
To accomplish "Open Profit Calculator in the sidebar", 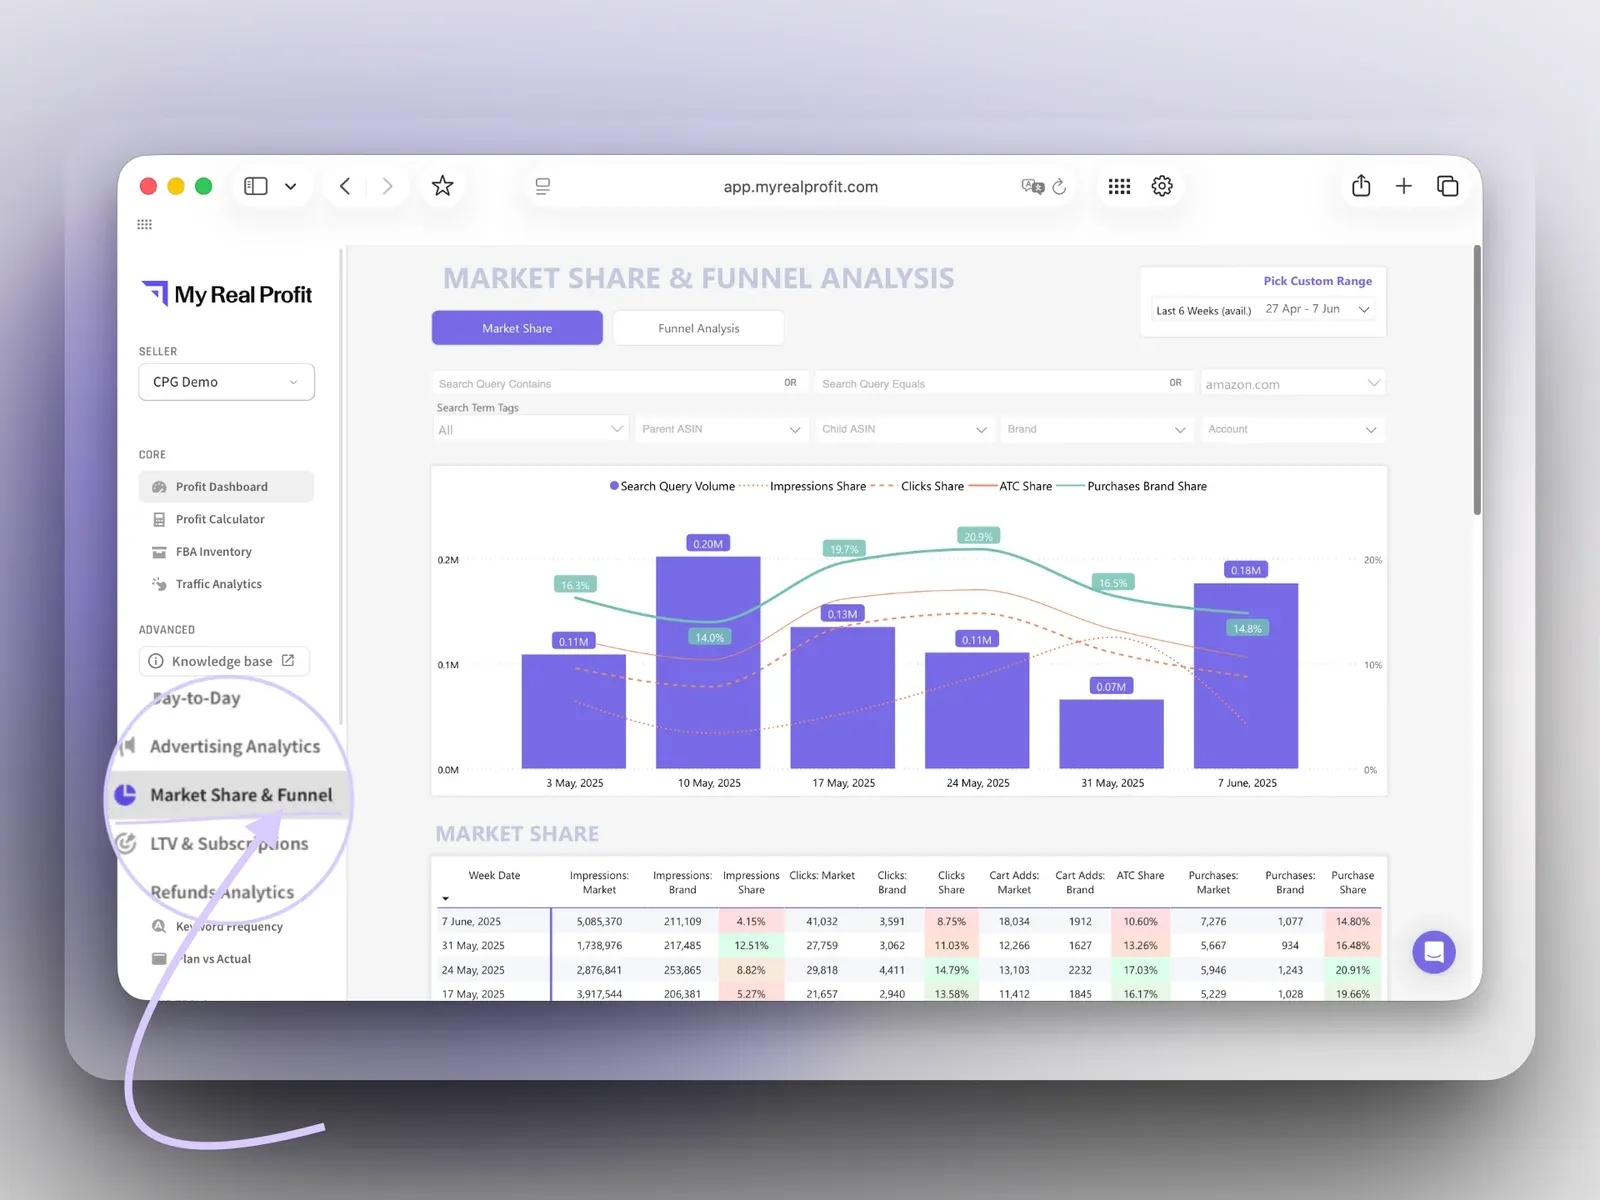I will (220, 519).
